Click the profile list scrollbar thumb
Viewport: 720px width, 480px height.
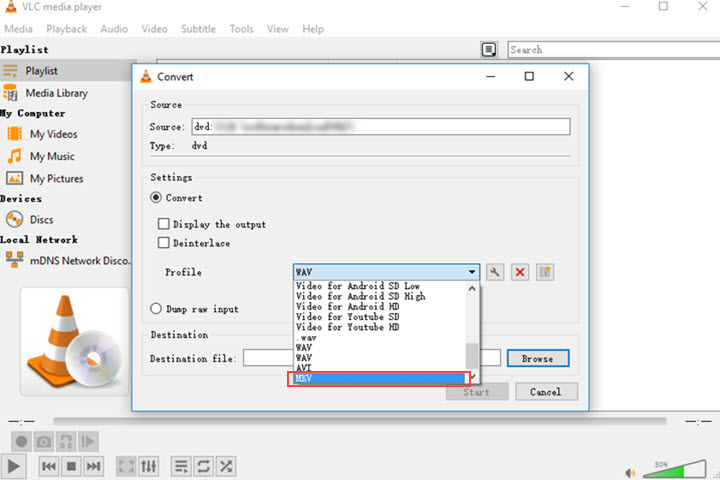click(472, 356)
